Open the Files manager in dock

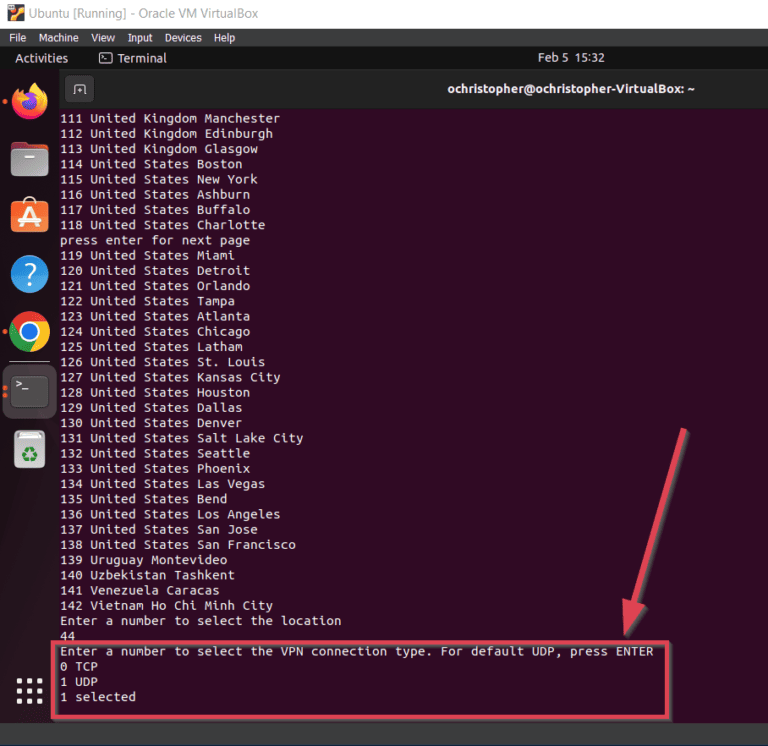pyautogui.click(x=30, y=159)
